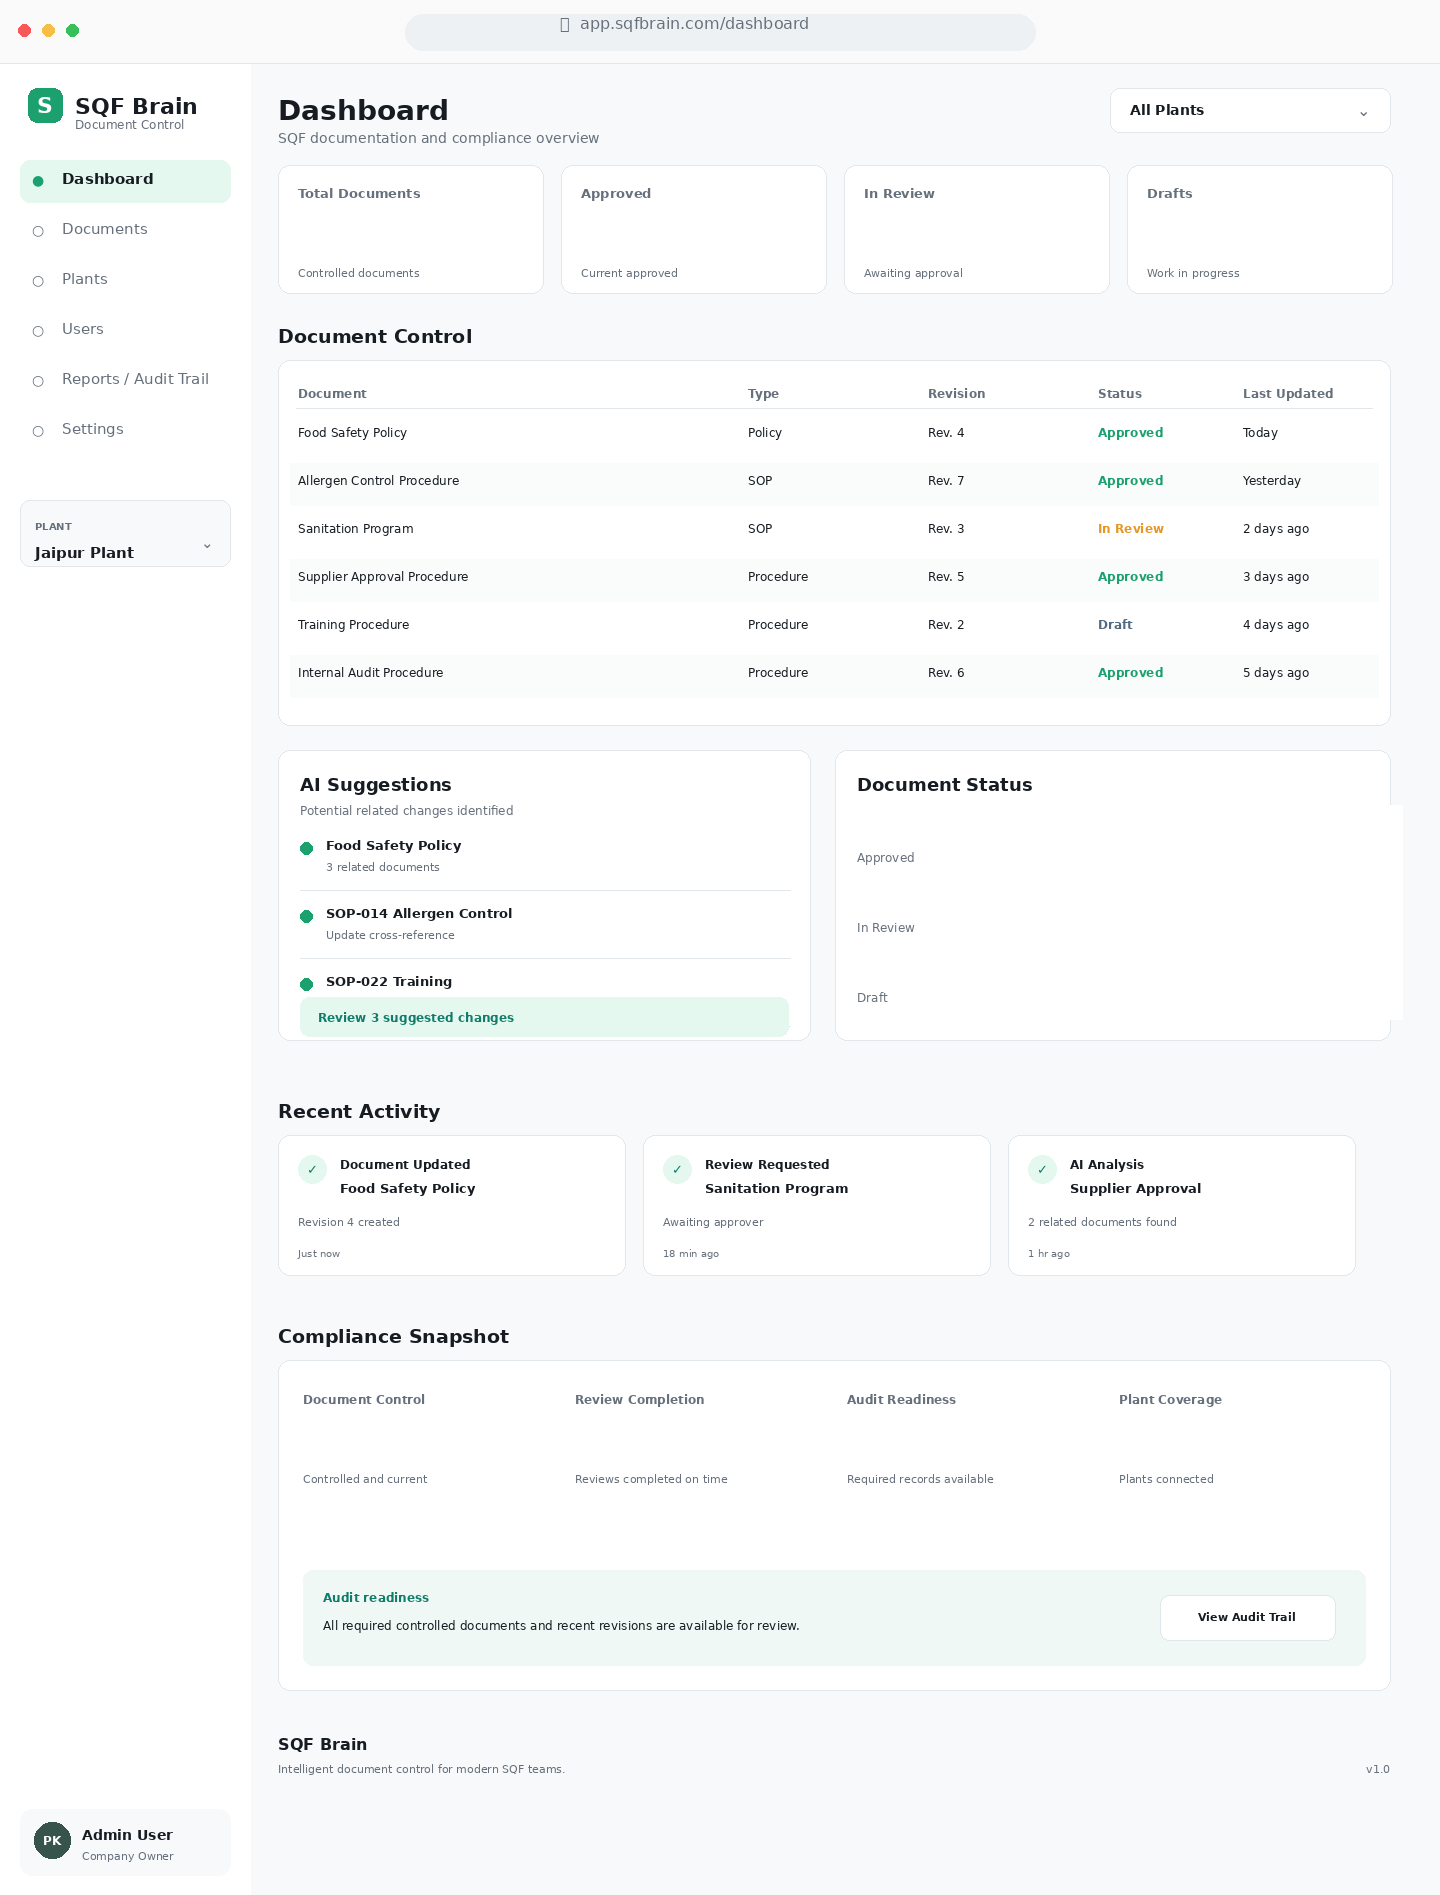Click the Type column header
Screen dimensions: 1440x1895
(x=763, y=394)
